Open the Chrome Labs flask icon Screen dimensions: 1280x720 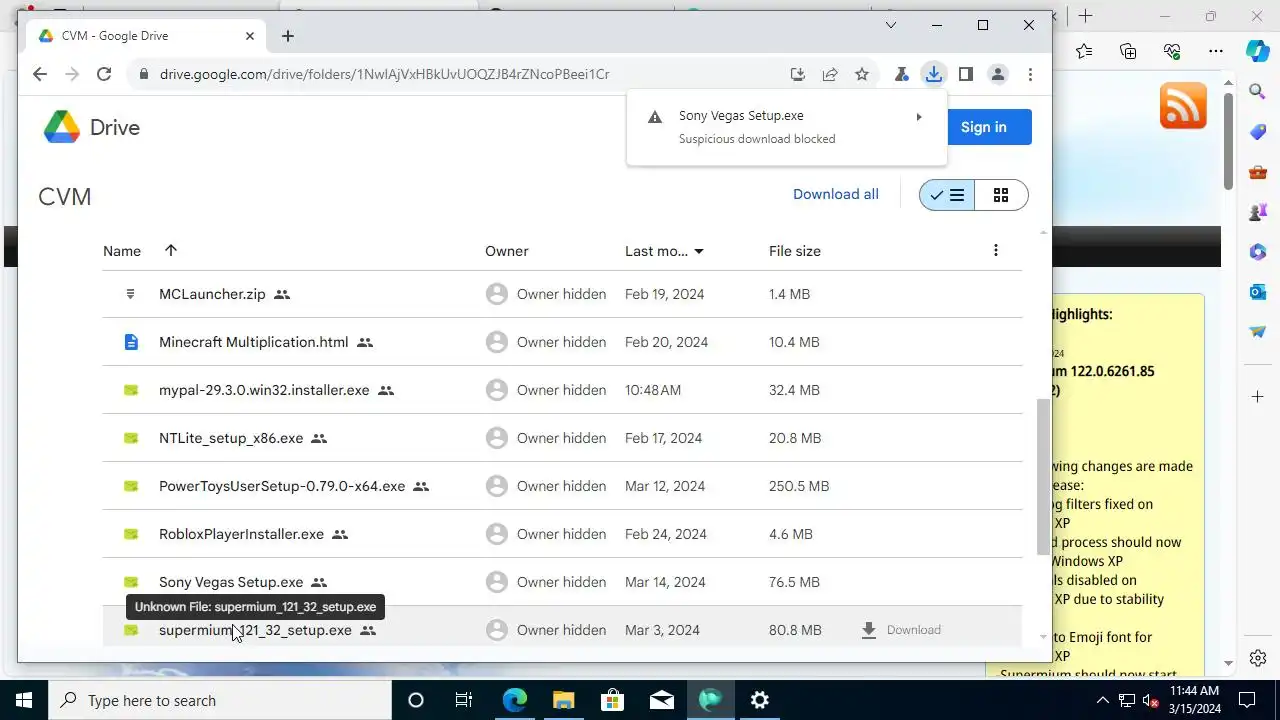point(901,74)
